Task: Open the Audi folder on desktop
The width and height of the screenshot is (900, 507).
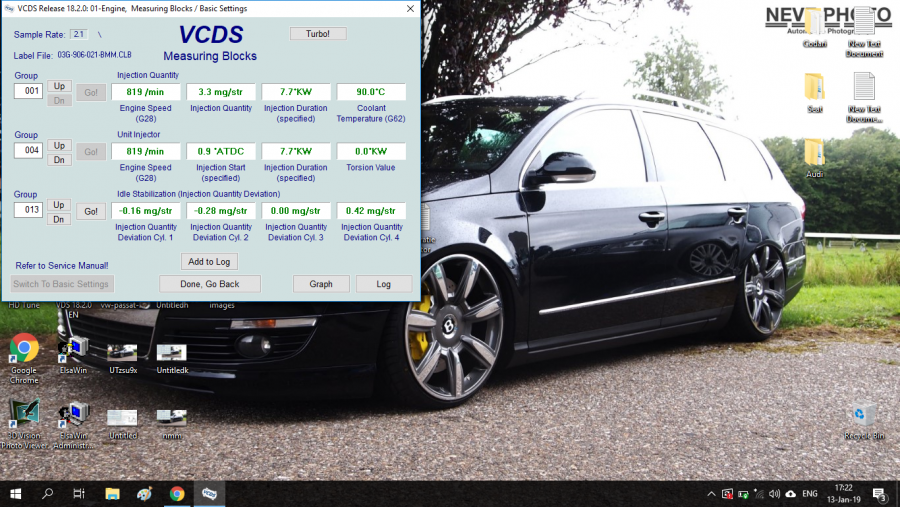Action: pyautogui.click(x=814, y=152)
